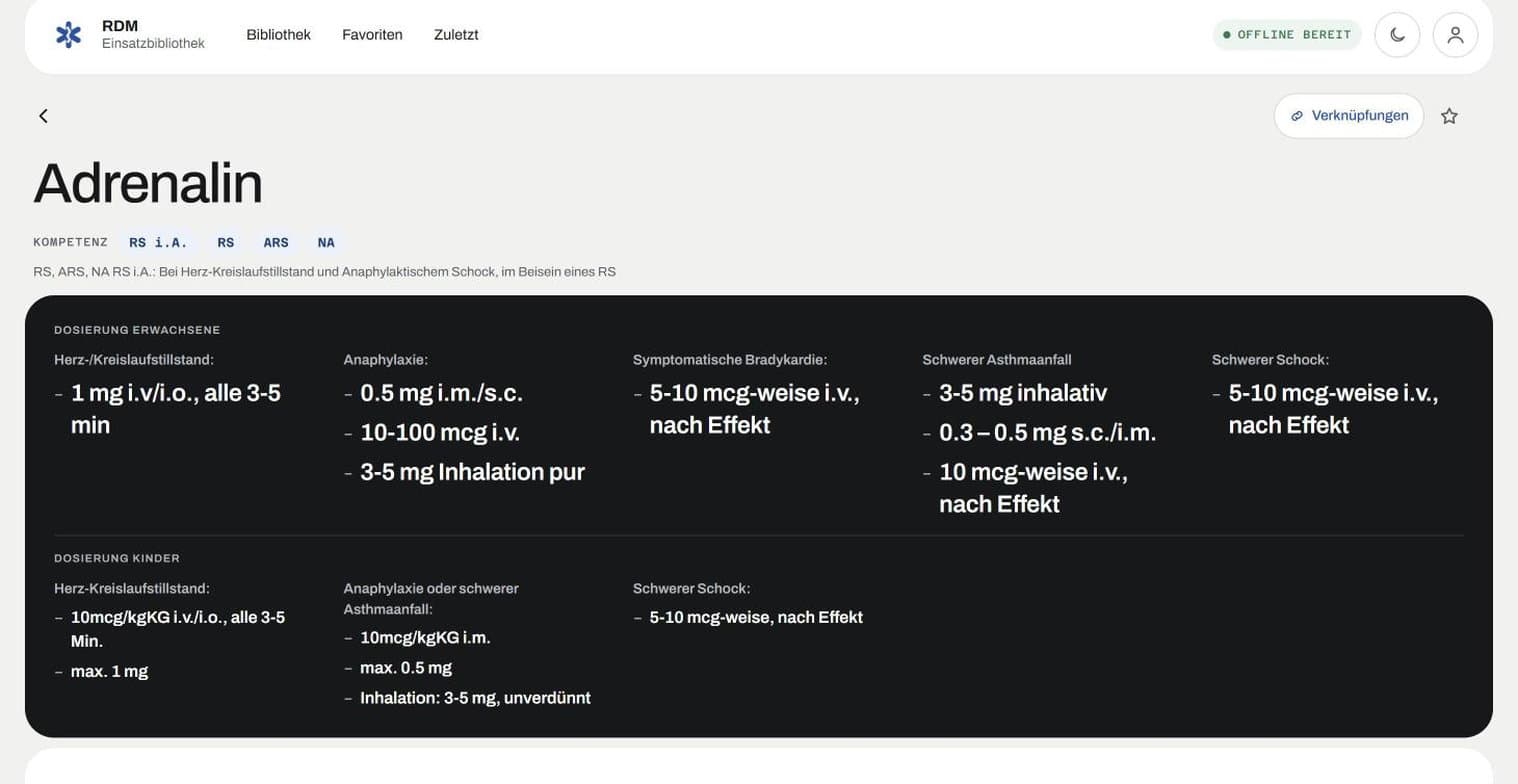
Task: Go back with the left arrow
Action: (x=43, y=116)
